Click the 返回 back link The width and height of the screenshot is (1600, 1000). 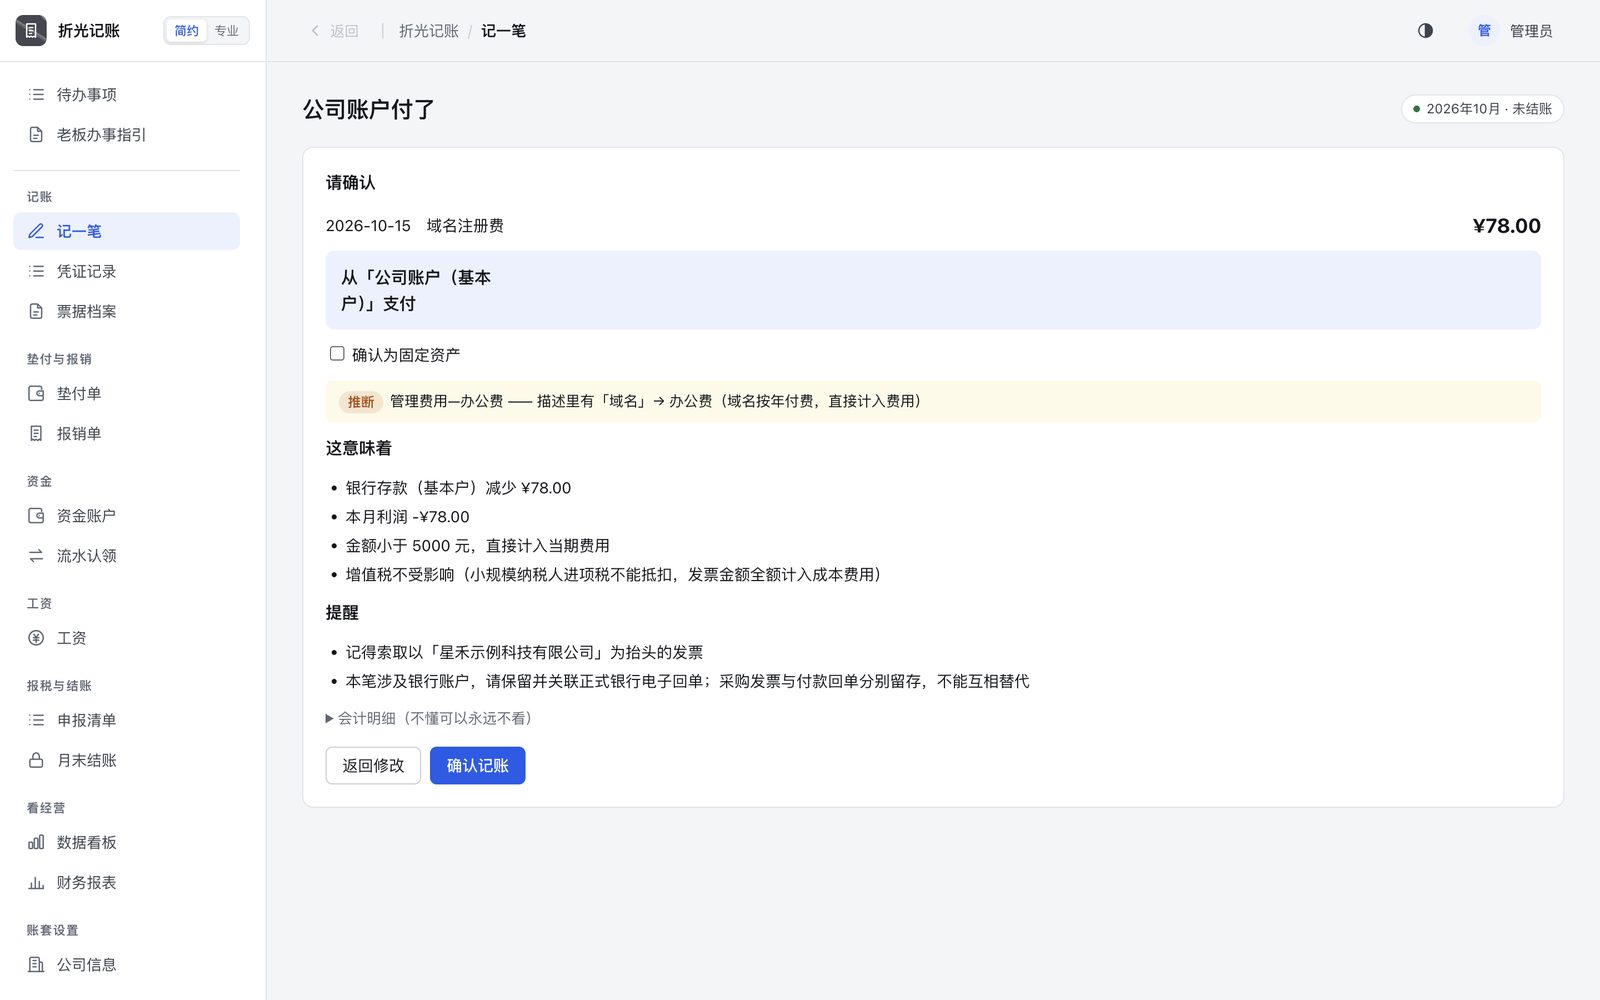point(334,31)
